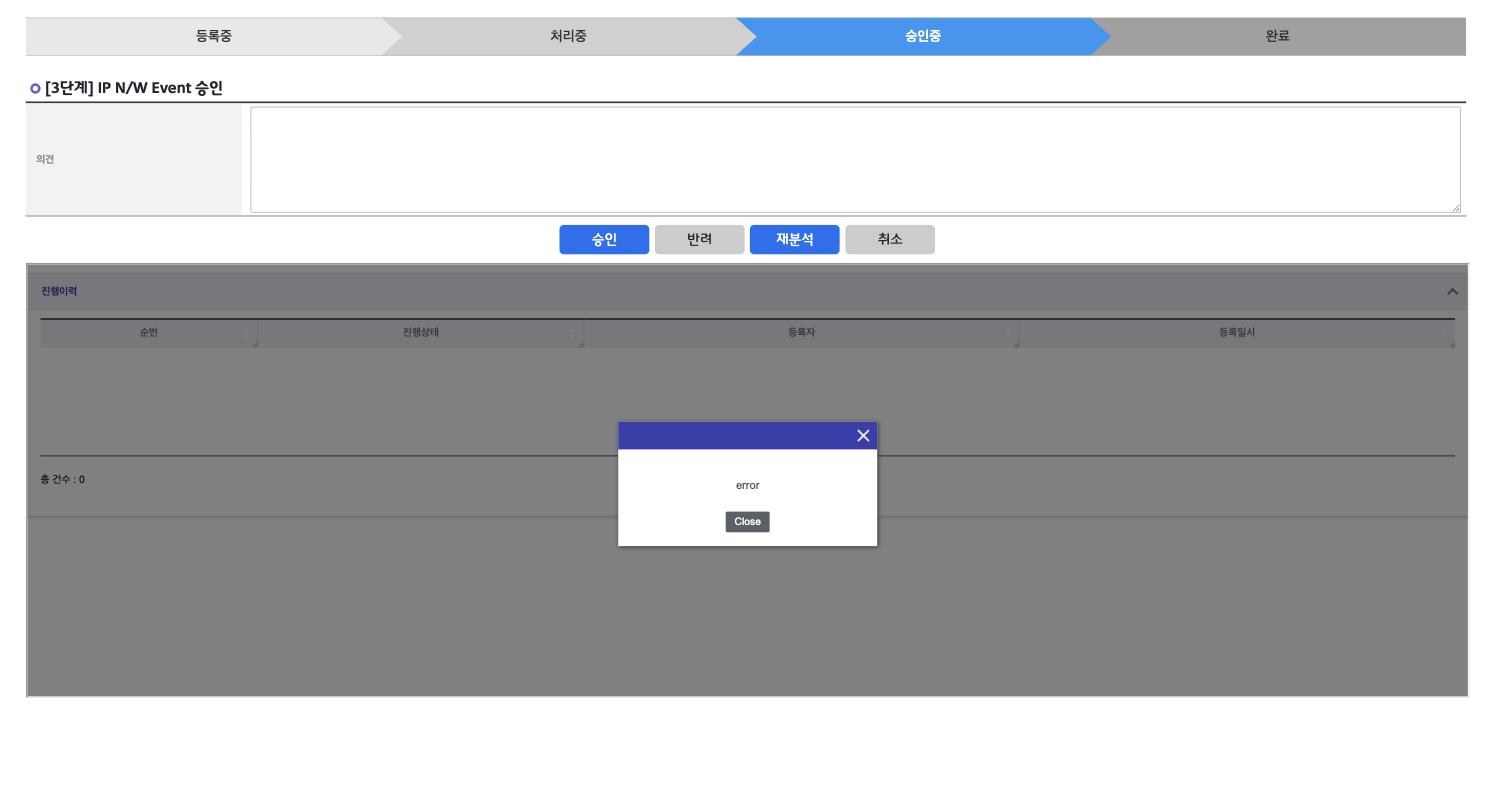
Task: Sort by the 순번 column header
Action: click(148, 334)
